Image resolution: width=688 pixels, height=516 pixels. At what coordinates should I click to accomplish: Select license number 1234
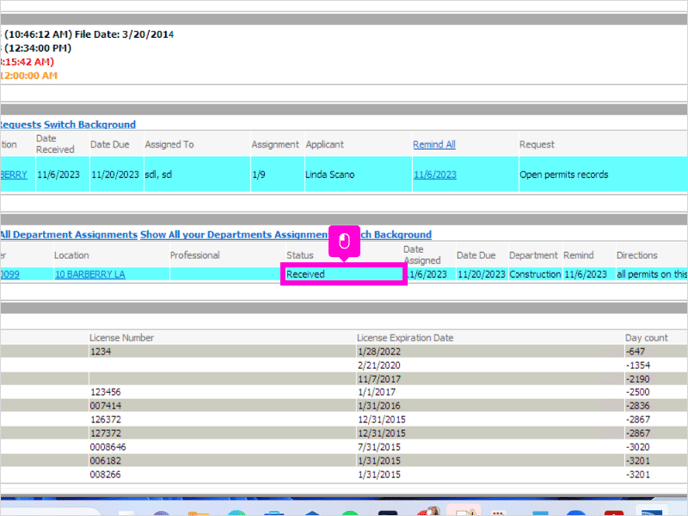click(100, 351)
